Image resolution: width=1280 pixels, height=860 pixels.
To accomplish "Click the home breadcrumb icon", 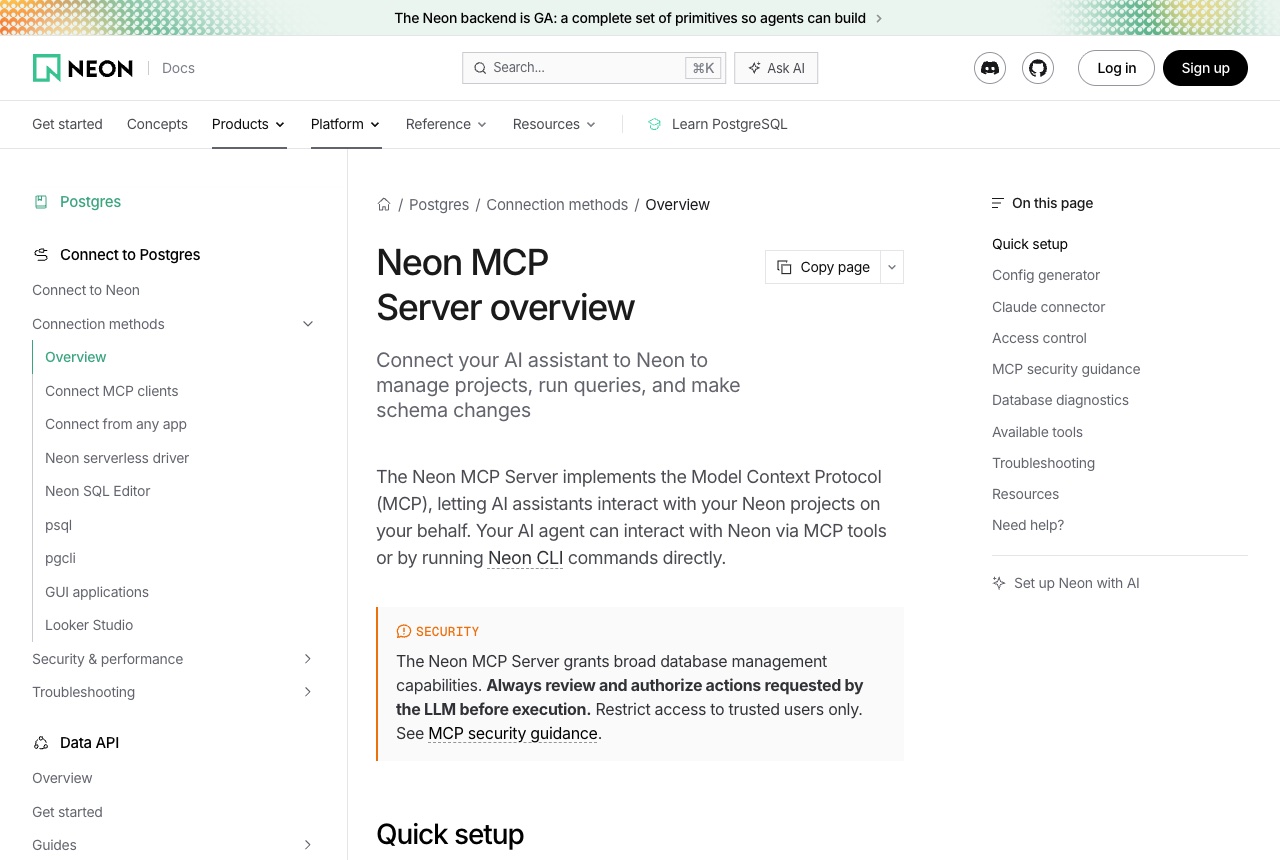I will click(x=384, y=205).
